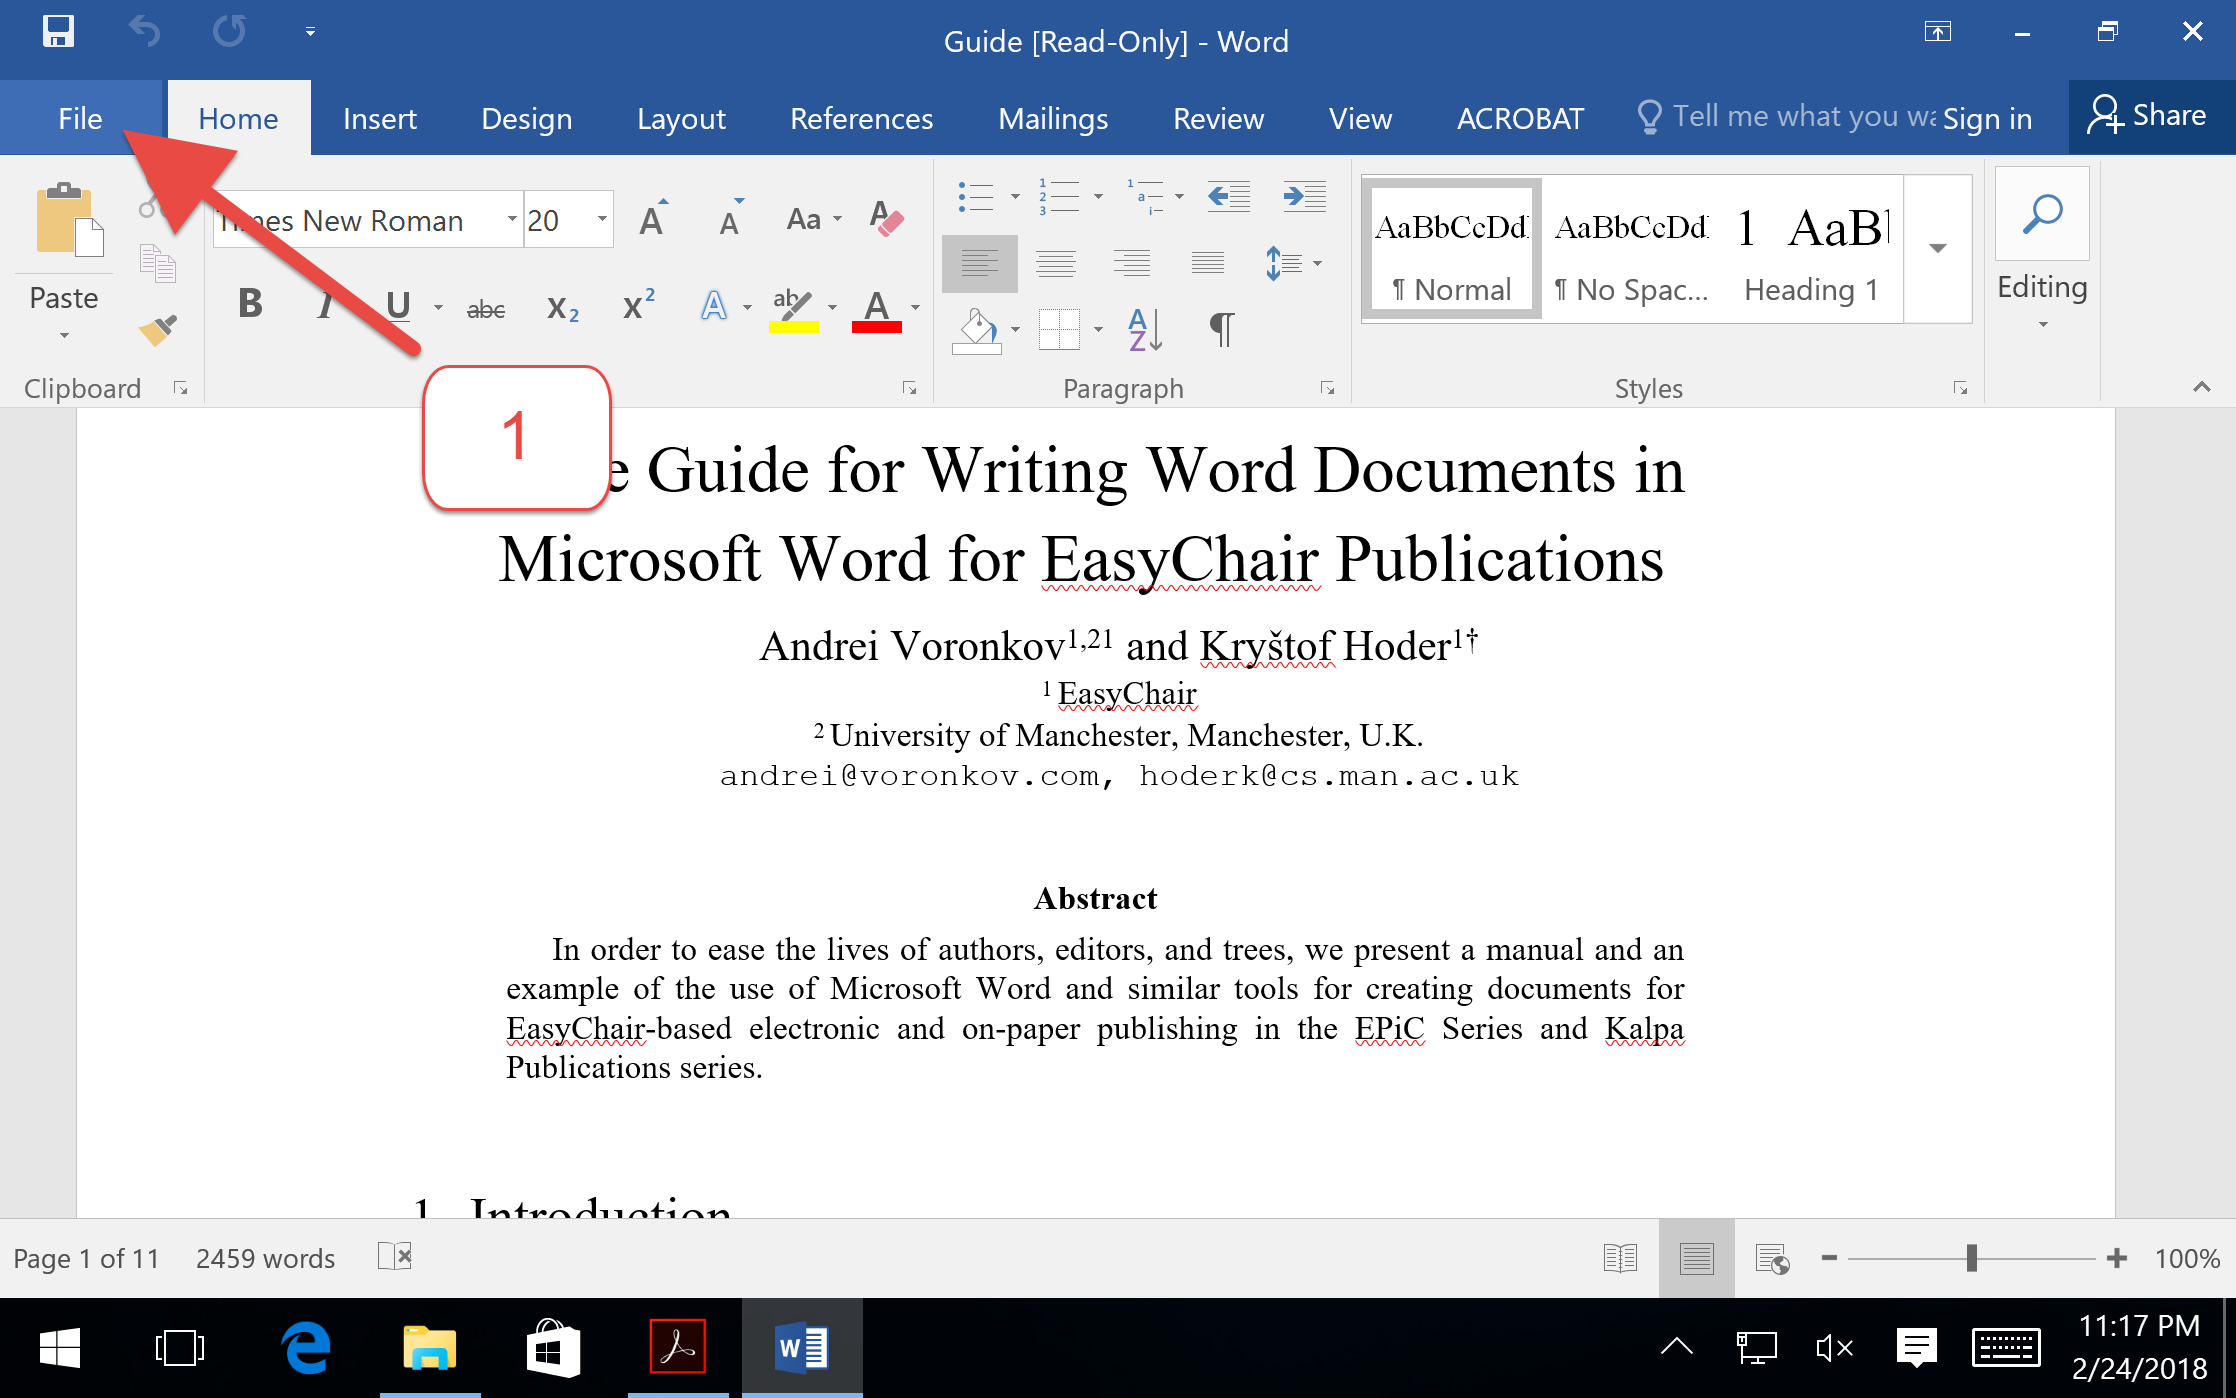The height and width of the screenshot is (1398, 2236).
Task: Click the Bullets list icon
Action: click(x=976, y=196)
